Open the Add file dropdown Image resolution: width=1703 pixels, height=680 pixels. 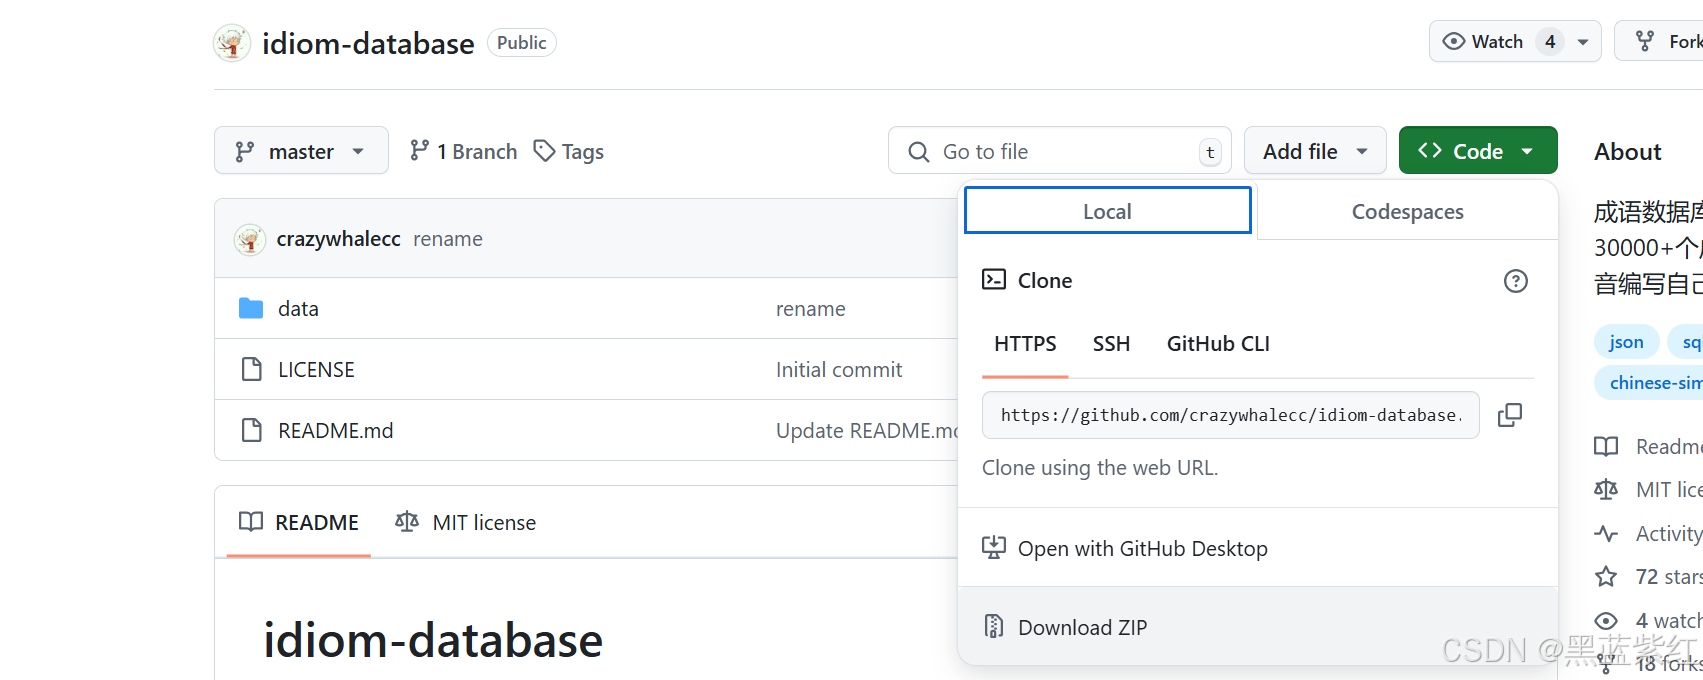(1315, 150)
